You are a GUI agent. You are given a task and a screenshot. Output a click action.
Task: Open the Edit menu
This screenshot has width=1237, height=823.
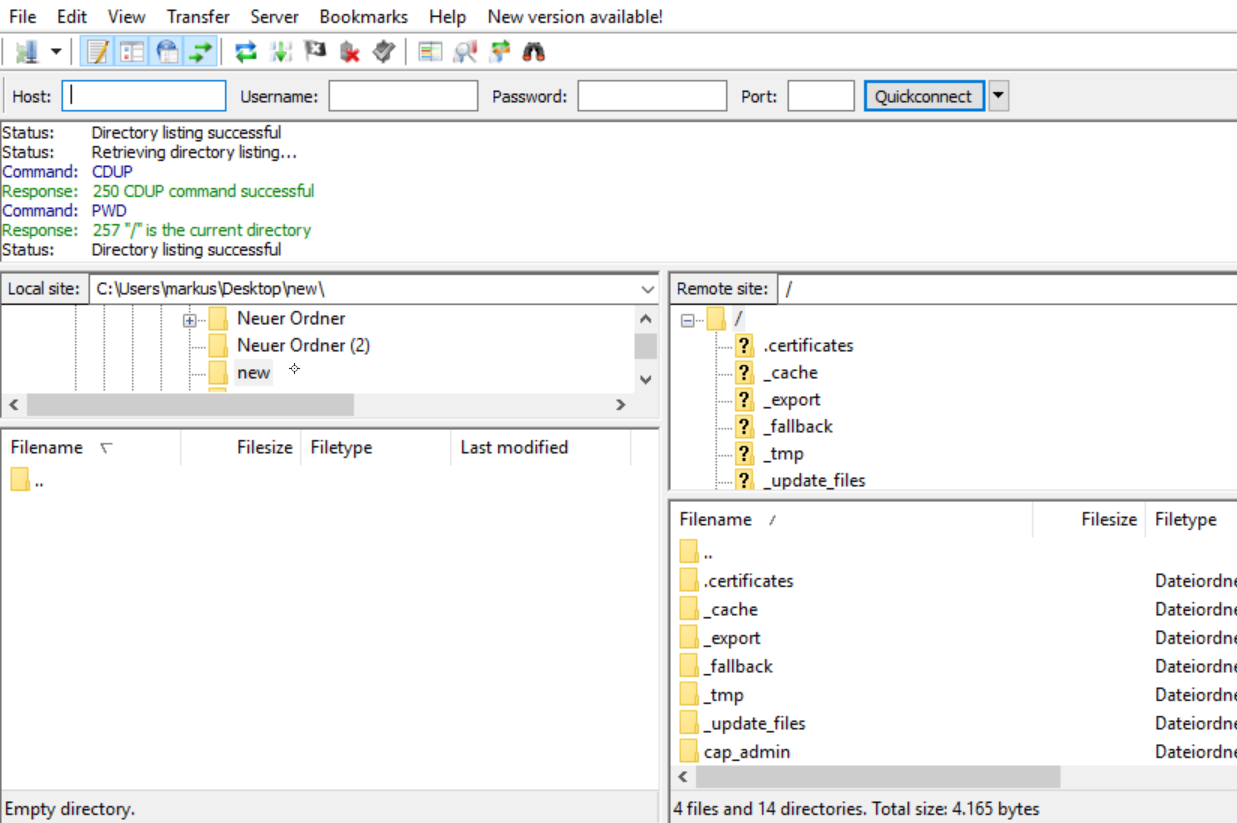pos(71,16)
